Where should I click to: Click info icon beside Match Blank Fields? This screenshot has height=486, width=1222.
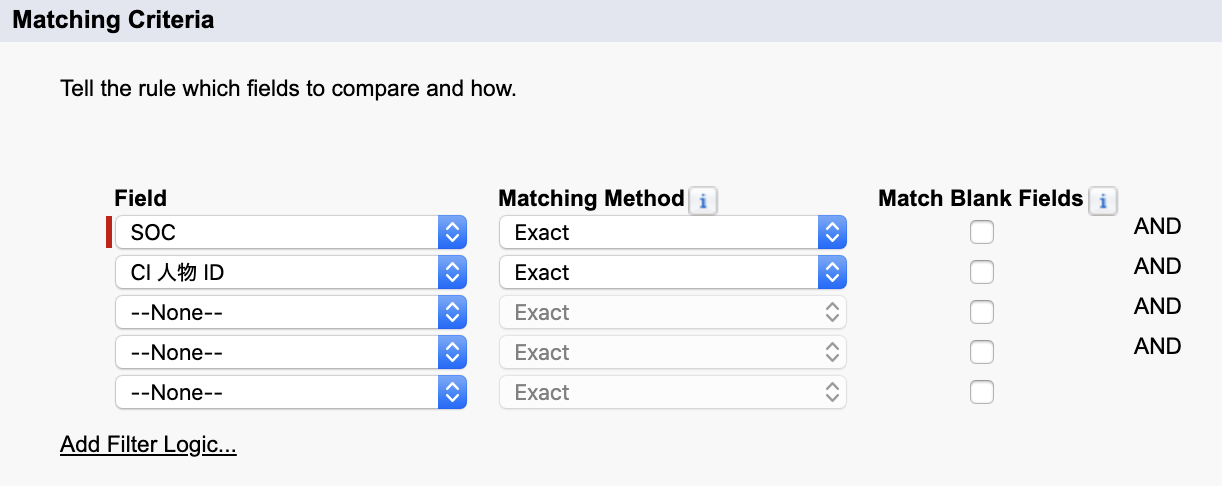[x=1102, y=201]
